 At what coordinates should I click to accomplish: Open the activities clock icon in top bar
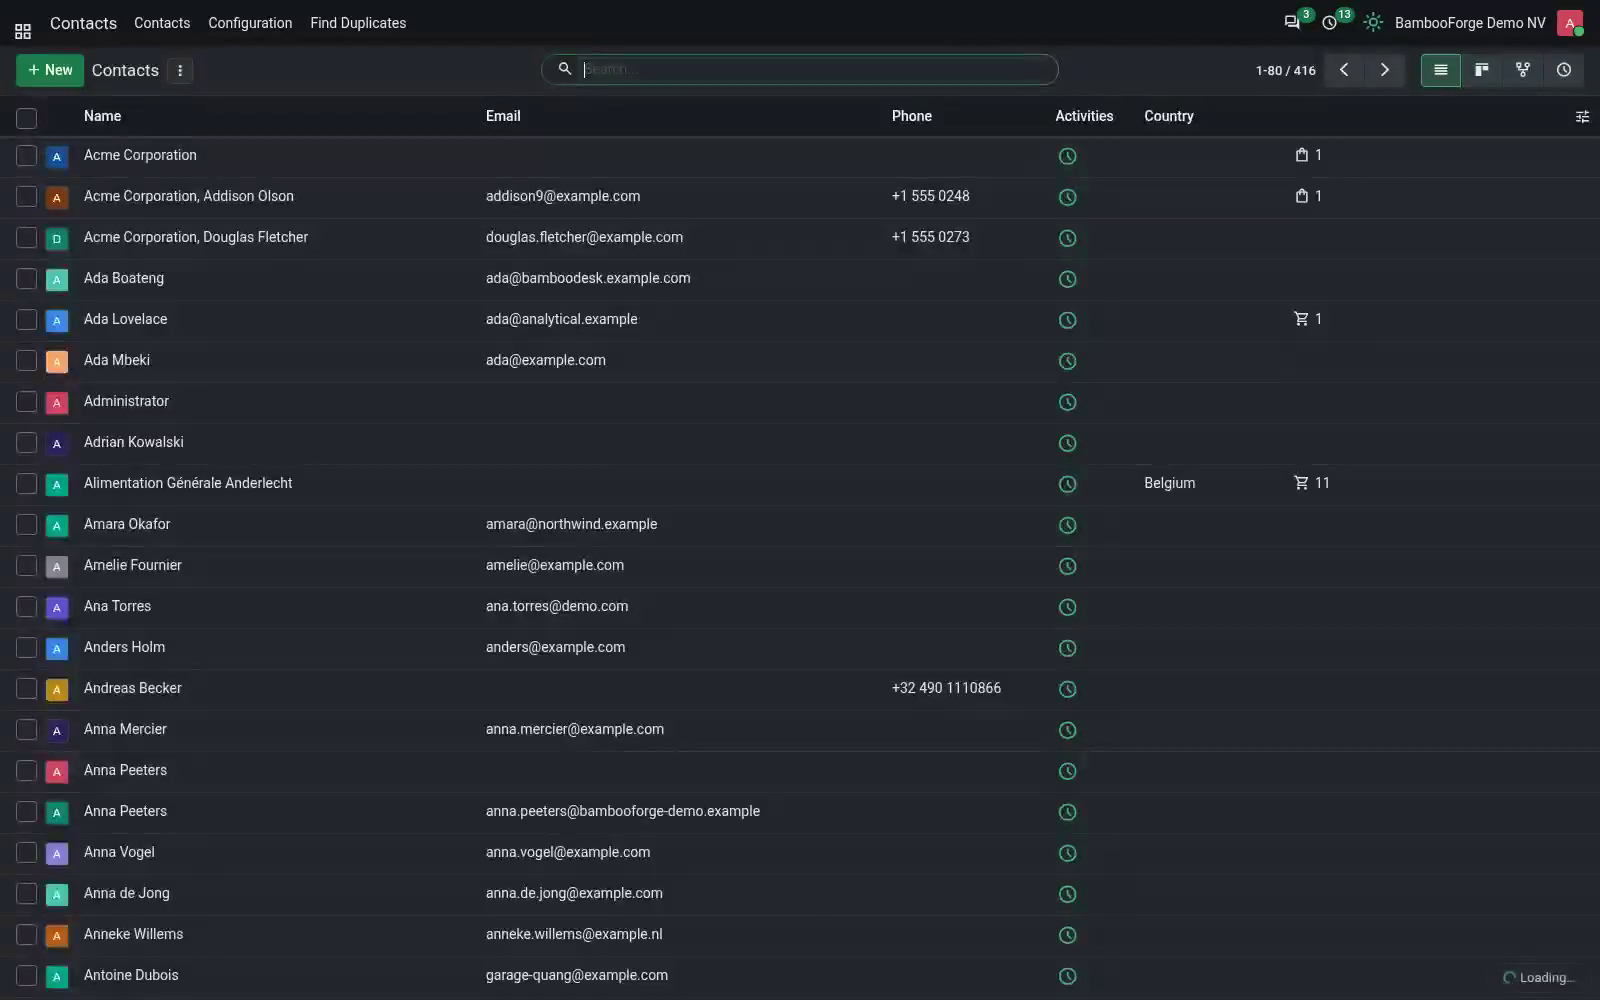click(1330, 22)
